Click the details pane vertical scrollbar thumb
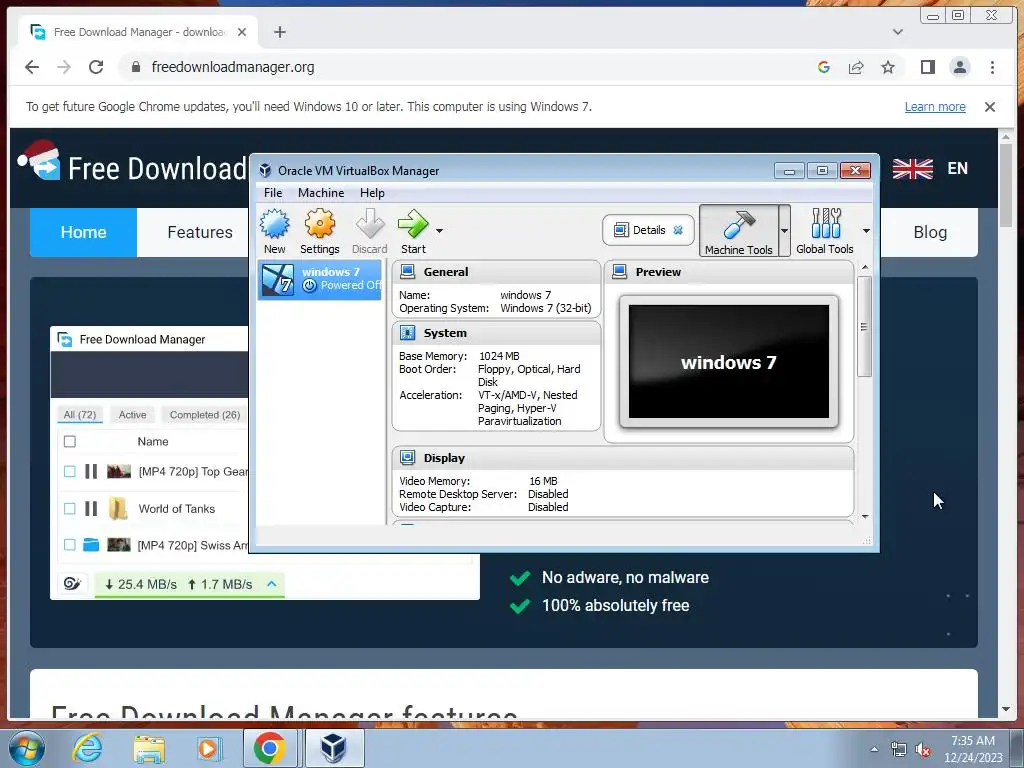Image resolution: width=1024 pixels, height=768 pixels. coord(864,327)
